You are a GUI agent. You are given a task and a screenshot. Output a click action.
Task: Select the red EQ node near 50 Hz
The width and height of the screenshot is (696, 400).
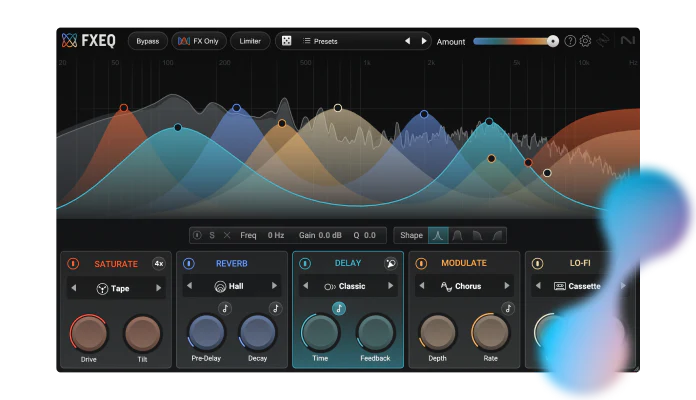tap(124, 108)
